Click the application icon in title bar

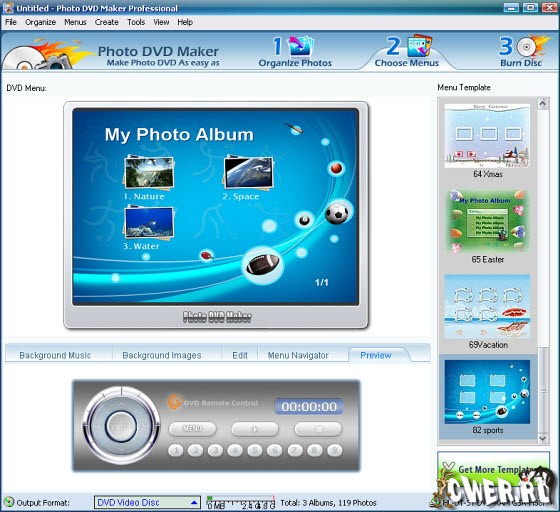click(x=8, y=8)
